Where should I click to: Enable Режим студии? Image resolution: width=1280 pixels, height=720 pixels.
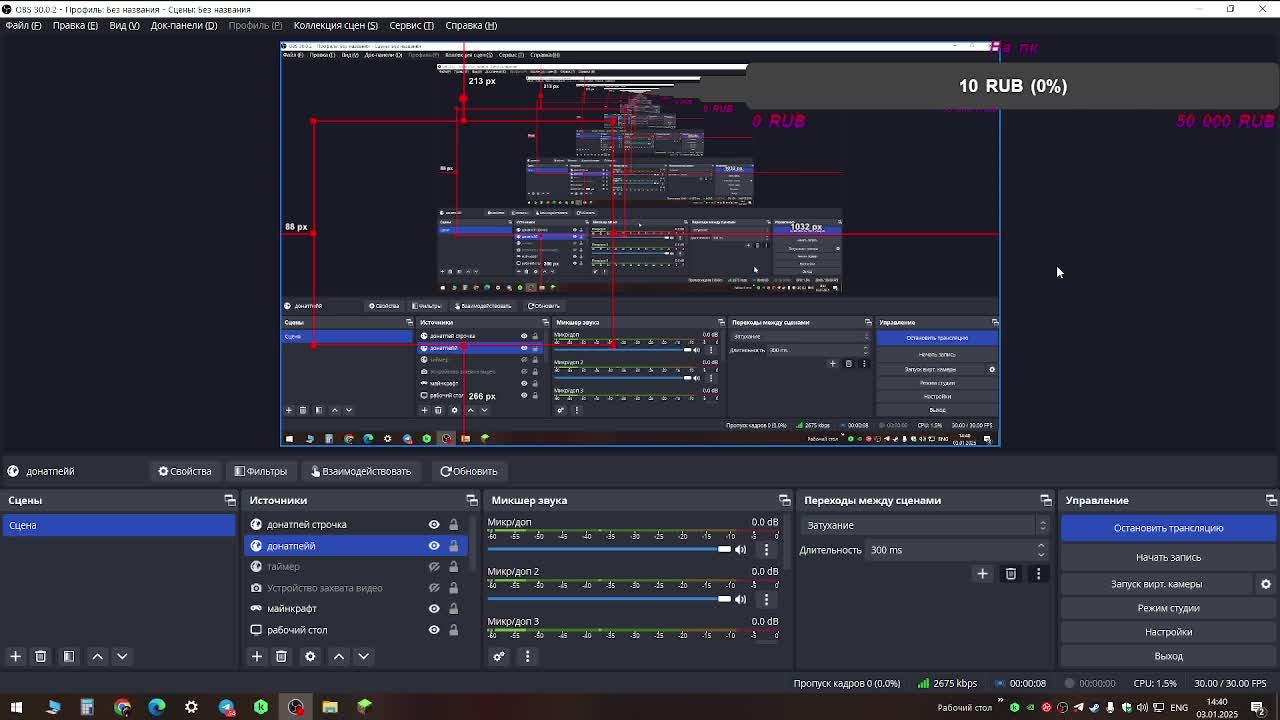1168,608
